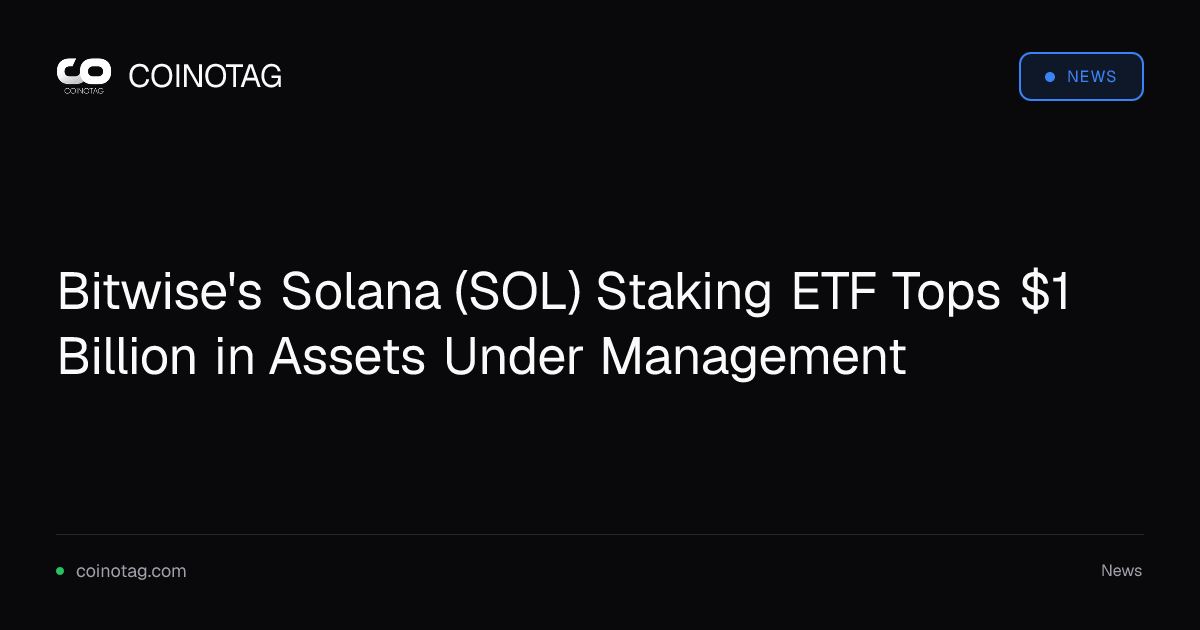Open the NEWS category badge
This screenshot has width=1200, height=630.
click(1081, 77)
